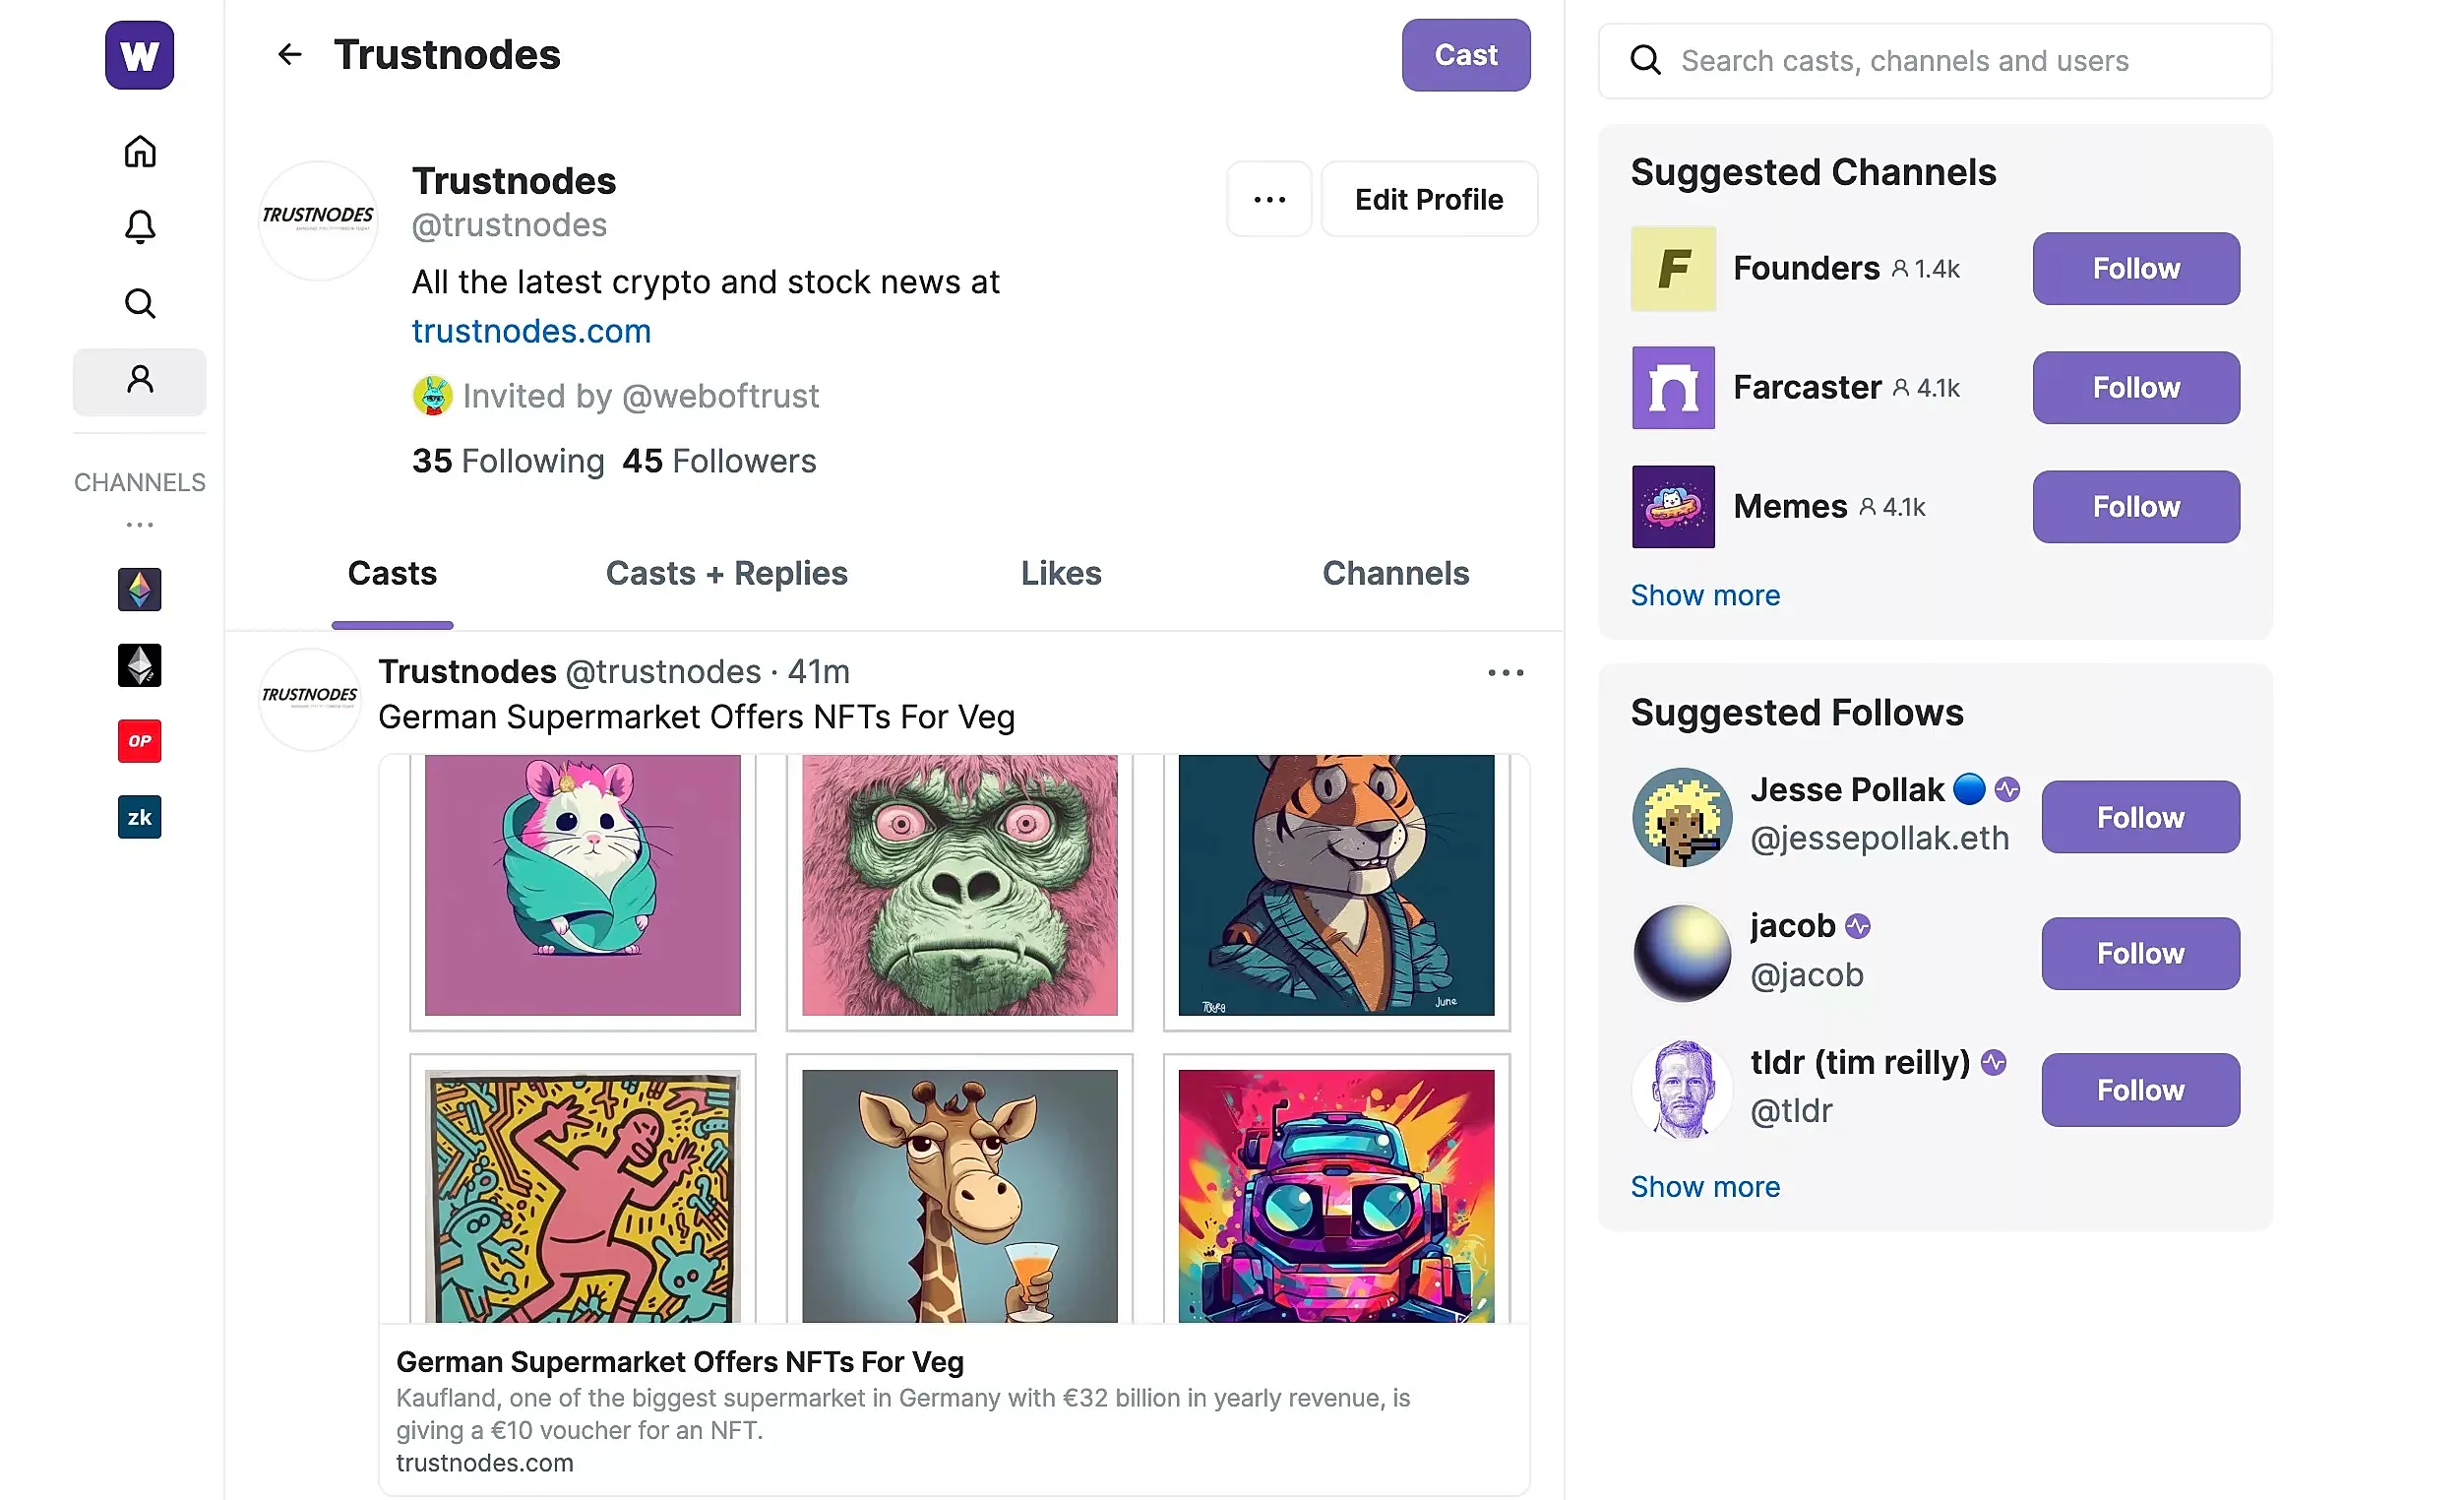This screenshot has width=2464, height=1500.
Task: Go to the Home feed icon
Action: tap(139, 152)
